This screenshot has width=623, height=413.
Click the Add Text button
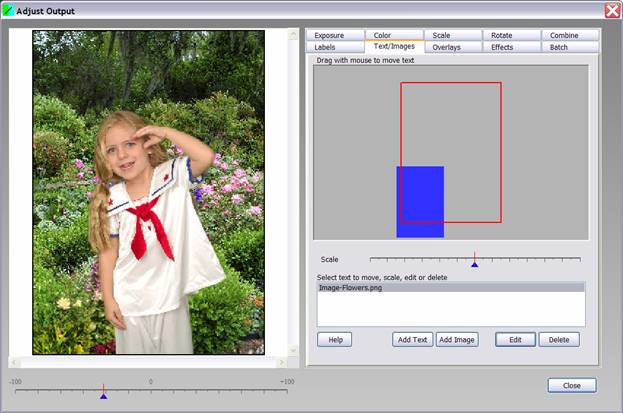point(412,340)
